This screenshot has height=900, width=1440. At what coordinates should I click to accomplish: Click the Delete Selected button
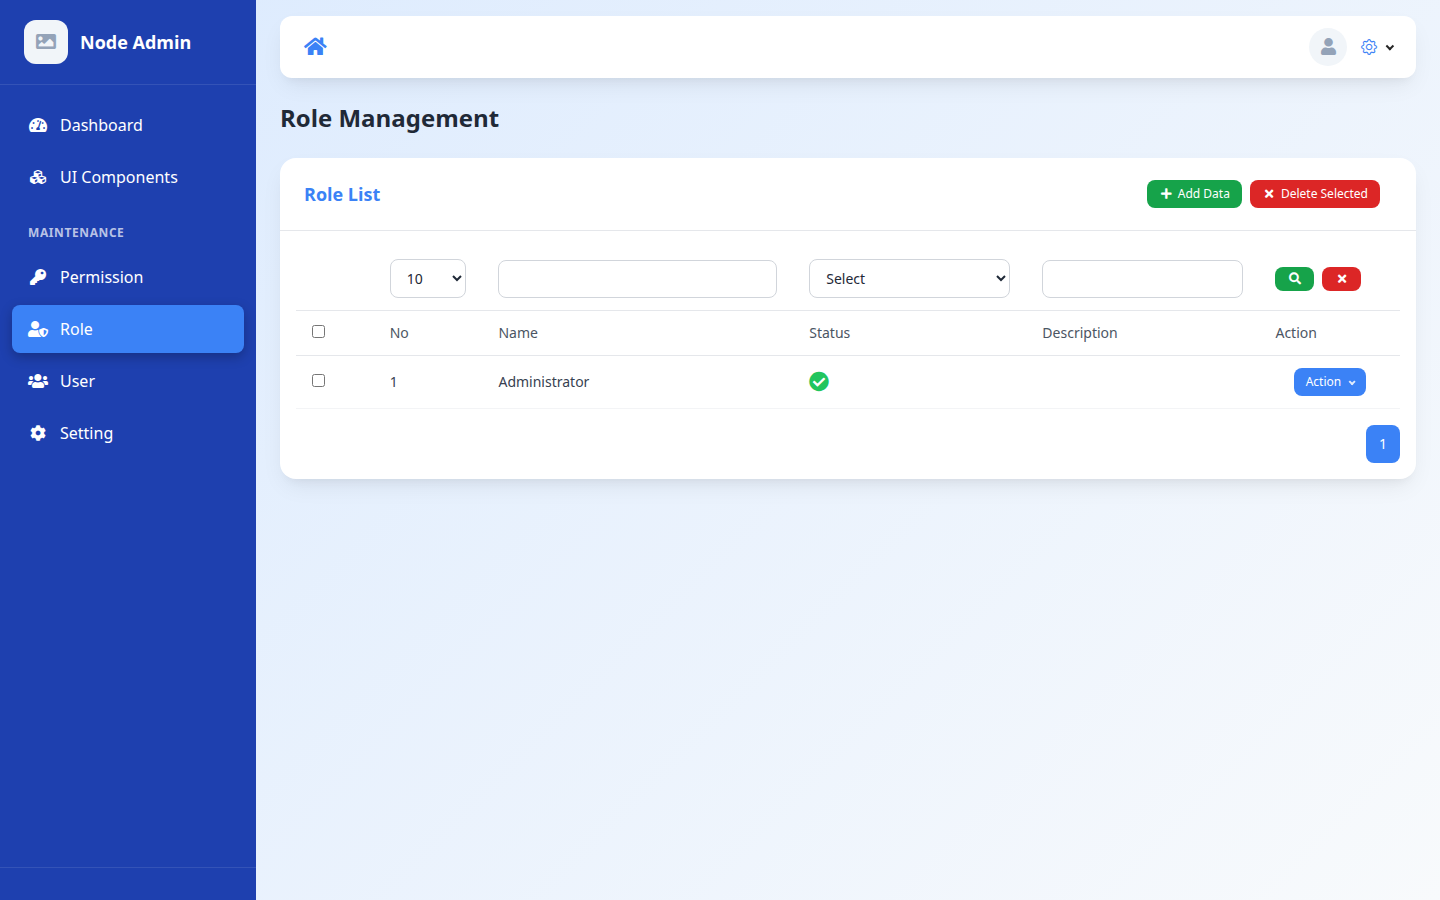coord(1315,194)
